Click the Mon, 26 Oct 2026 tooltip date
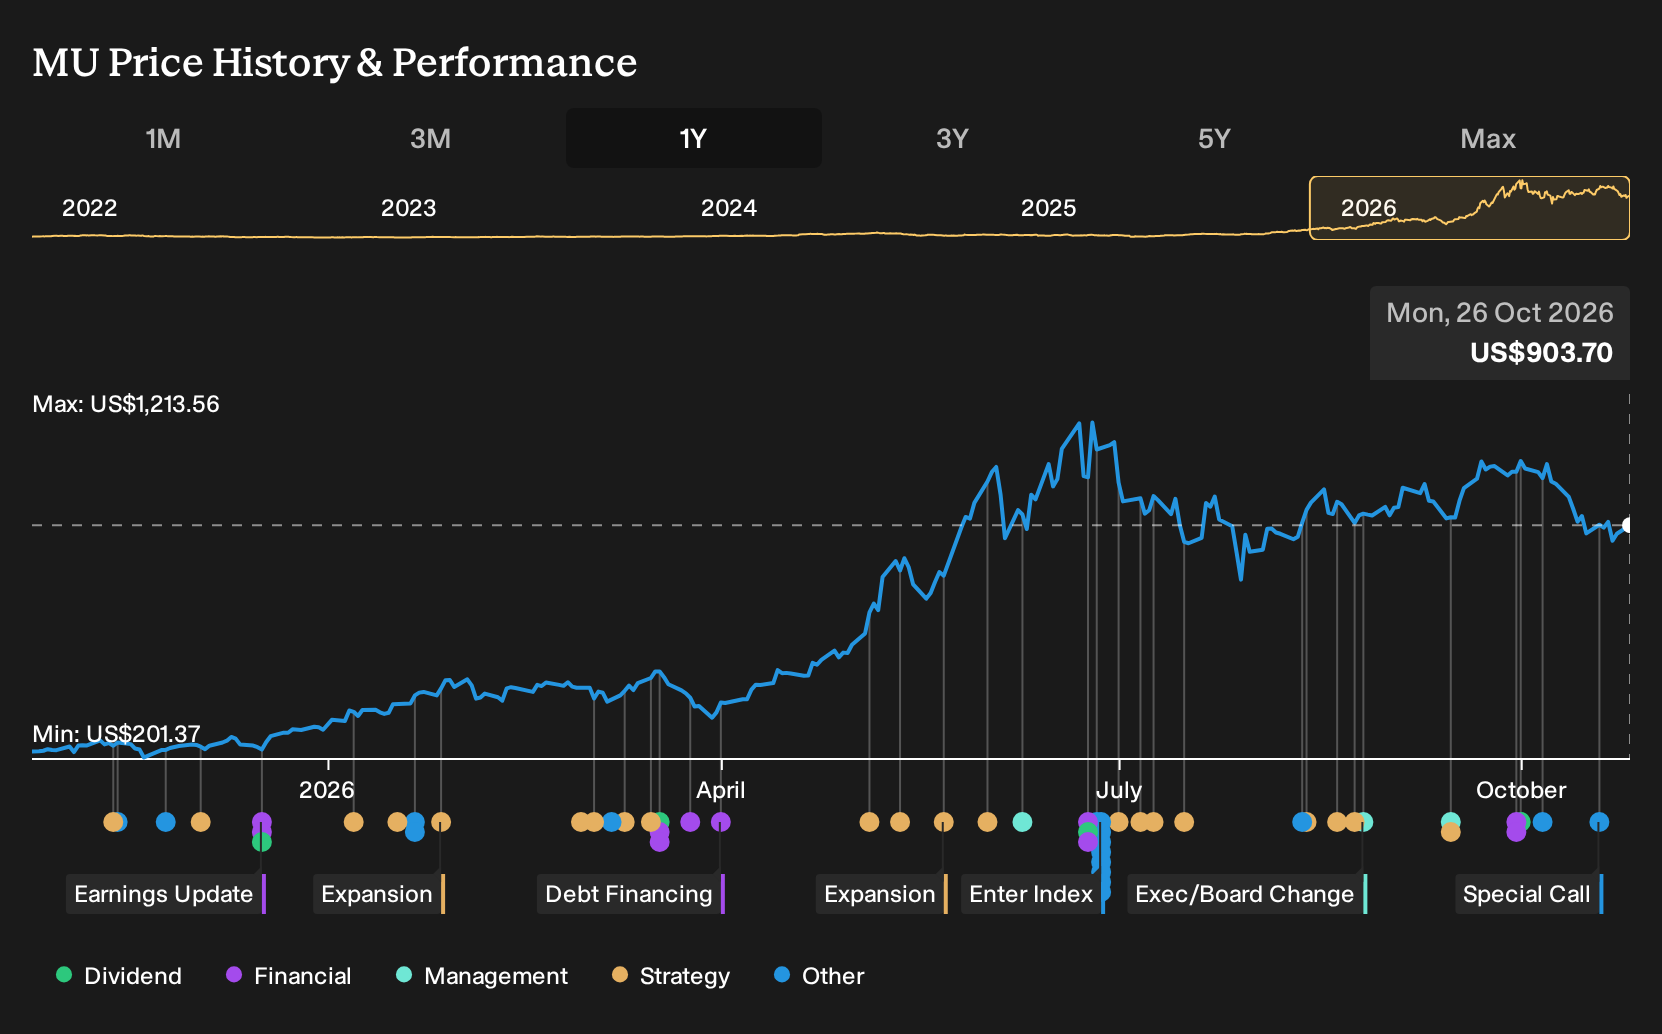 (1500, 313)
